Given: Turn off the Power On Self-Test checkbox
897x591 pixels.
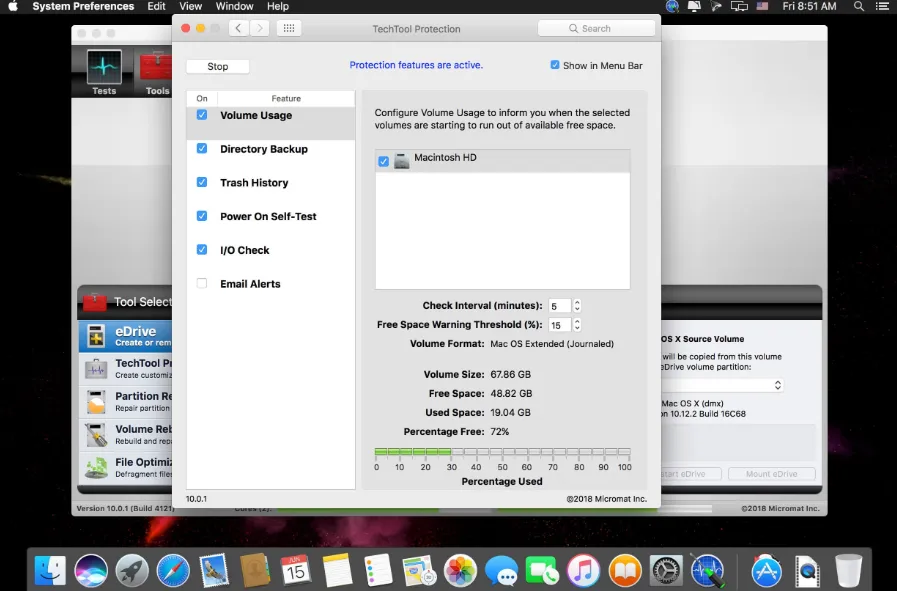Looking at the screenshot, I should [x=202, y=216].
